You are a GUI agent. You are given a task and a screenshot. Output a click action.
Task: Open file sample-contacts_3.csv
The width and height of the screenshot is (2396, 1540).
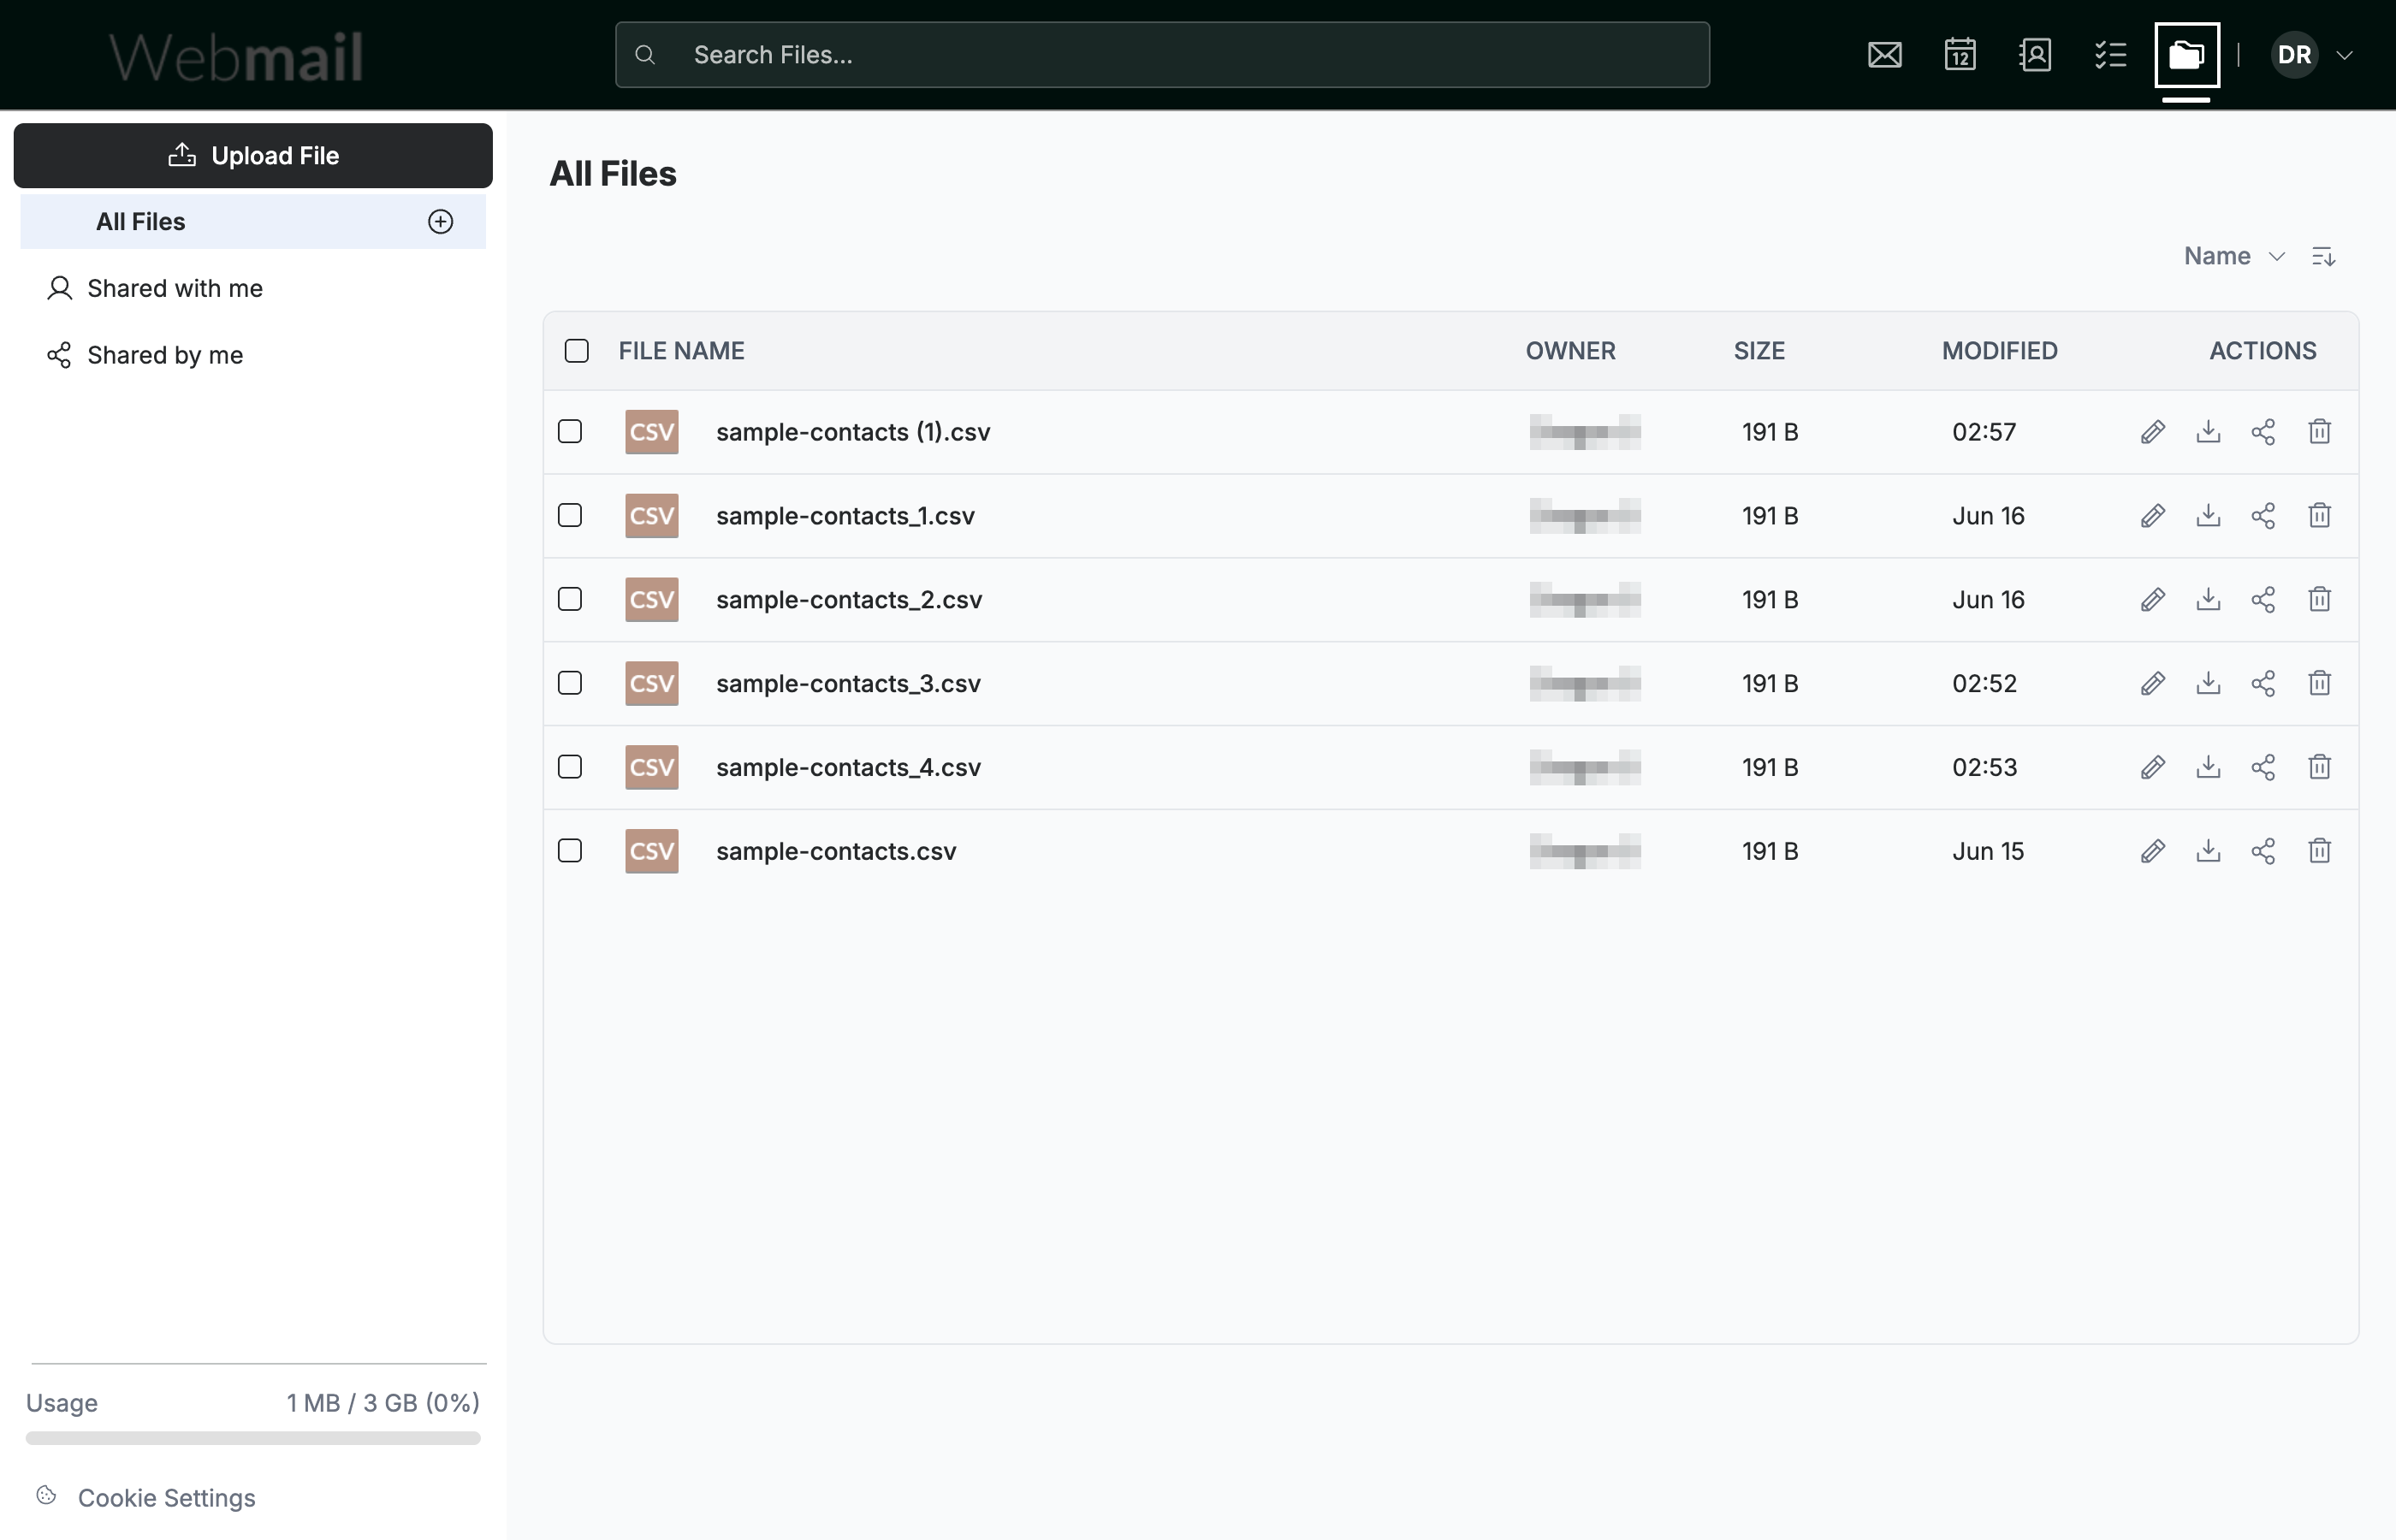(x=848, y=684)
